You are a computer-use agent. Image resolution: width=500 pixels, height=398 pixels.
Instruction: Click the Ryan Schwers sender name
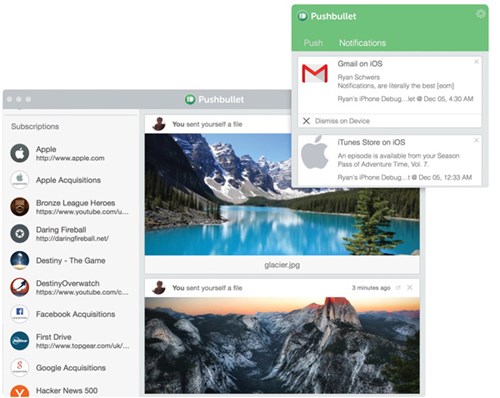click(359, 77)
